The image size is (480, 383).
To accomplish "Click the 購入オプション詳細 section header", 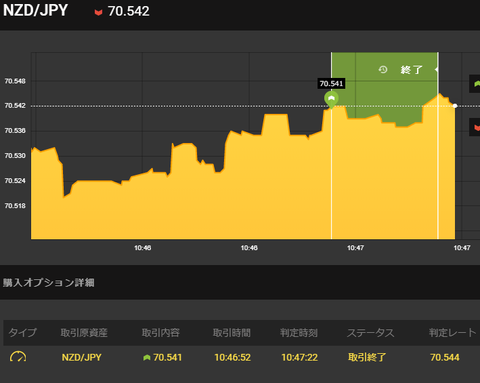I will pos(49,283).
